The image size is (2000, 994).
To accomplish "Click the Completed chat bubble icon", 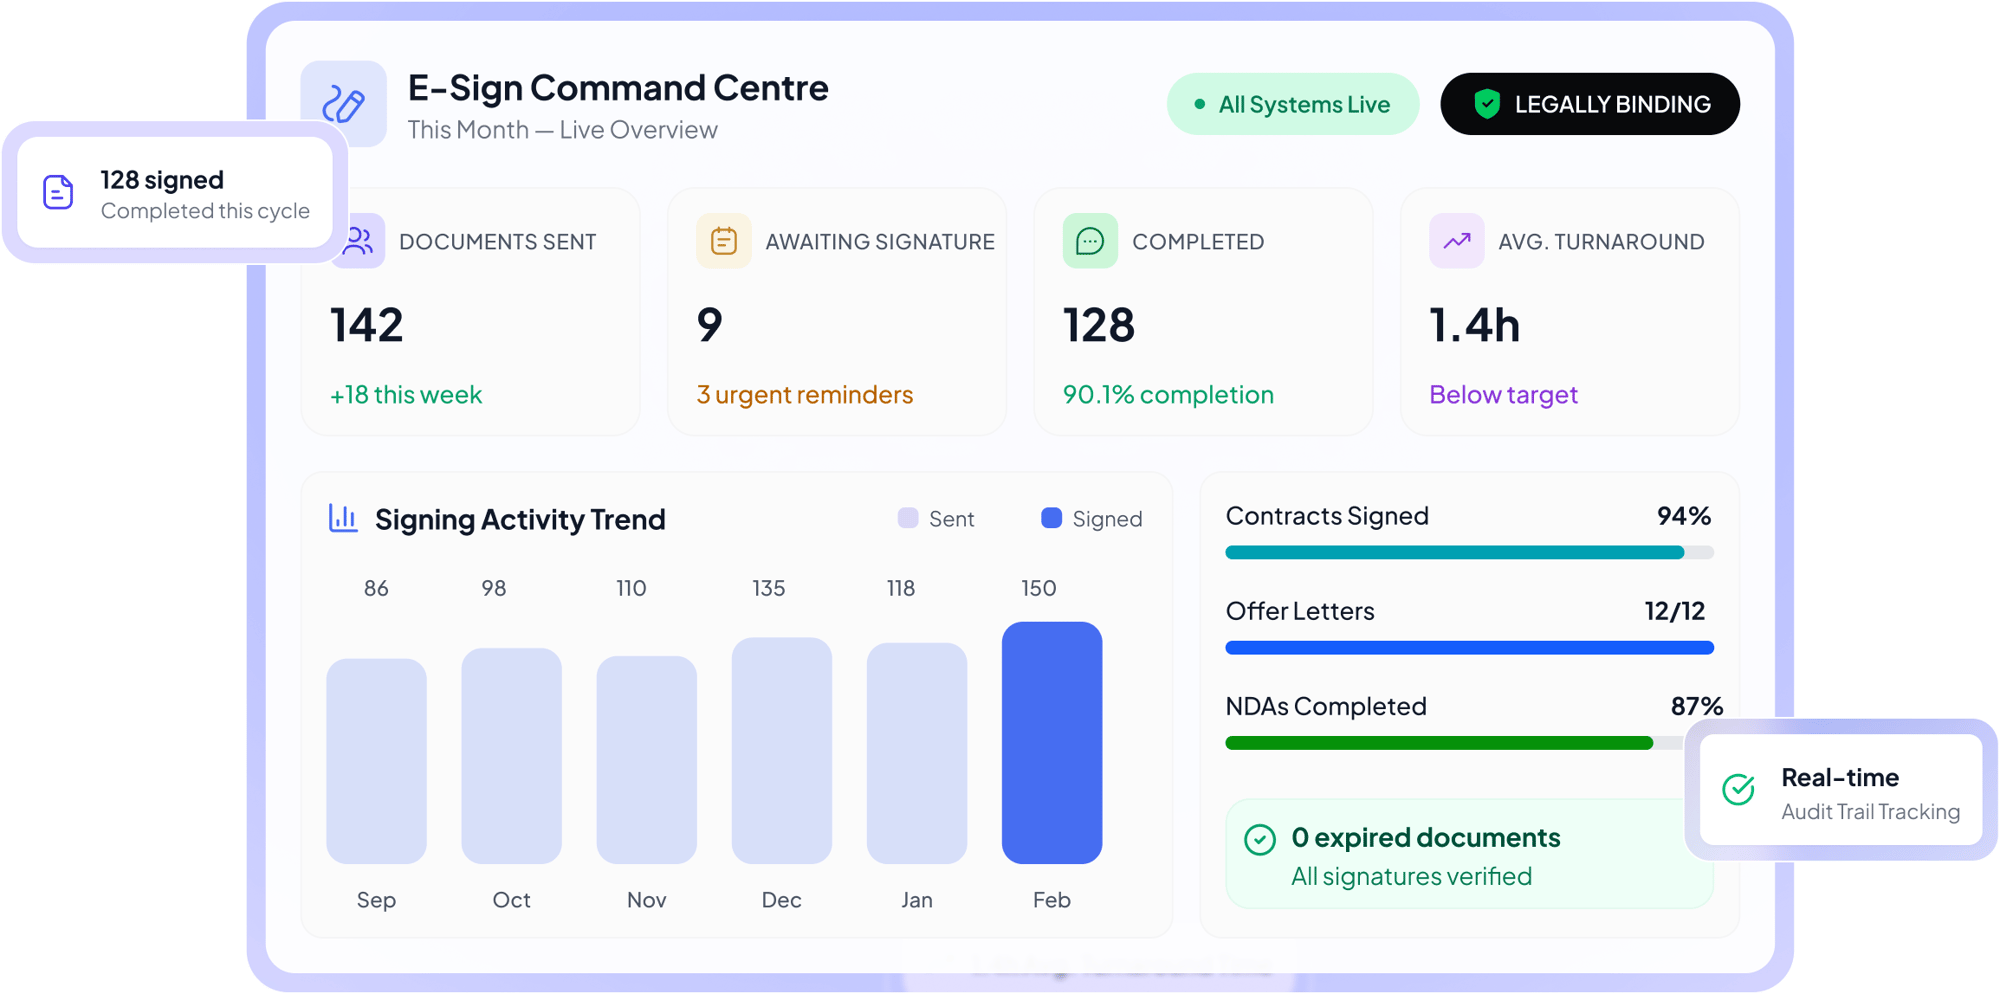I will (1089, 241).
